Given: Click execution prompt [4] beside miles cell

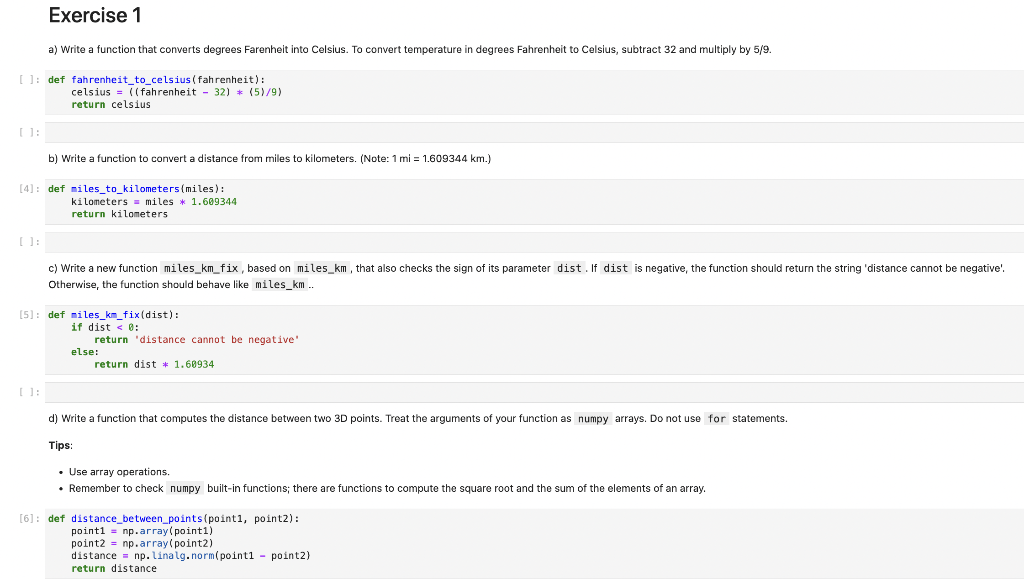Looking at the screenshot, I should pos(26,188).
